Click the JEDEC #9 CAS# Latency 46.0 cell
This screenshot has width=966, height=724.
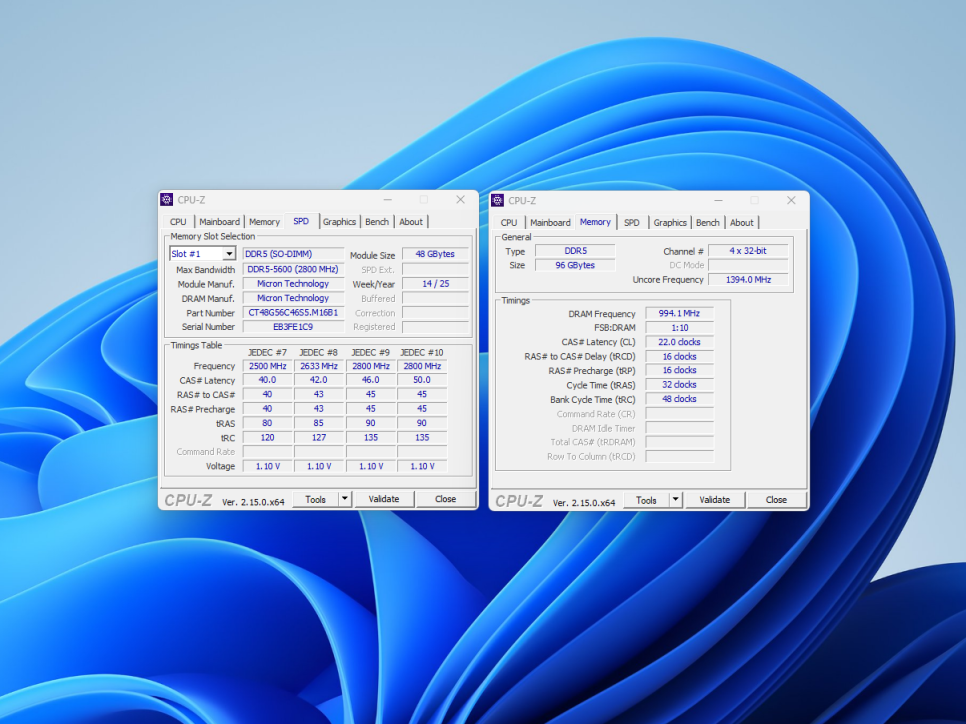tap(370, 380)
